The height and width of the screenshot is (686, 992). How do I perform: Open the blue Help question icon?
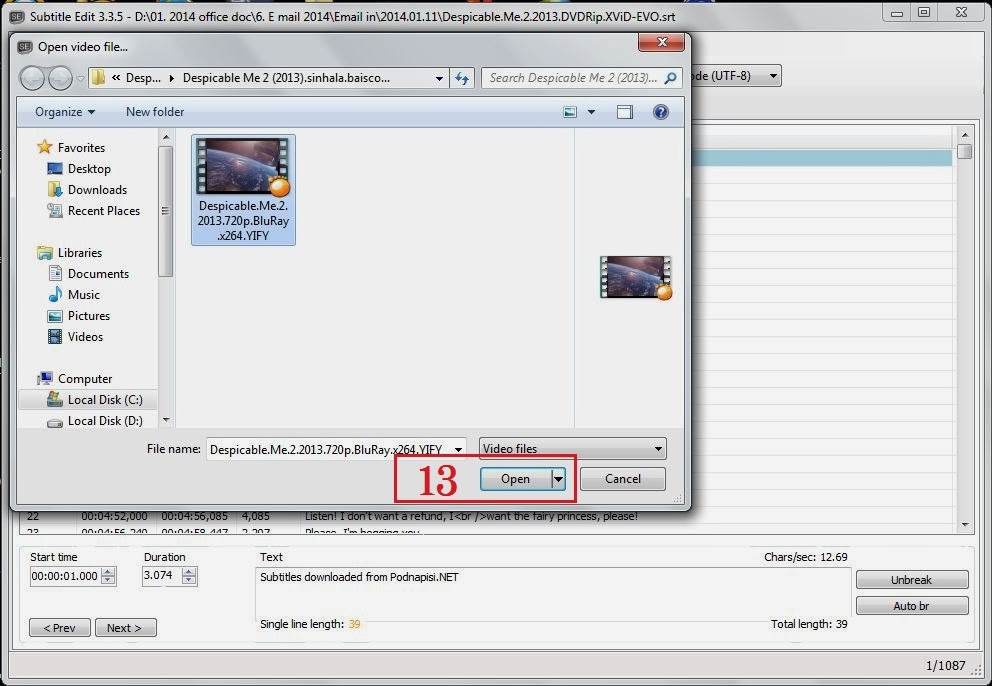(660, 112)
